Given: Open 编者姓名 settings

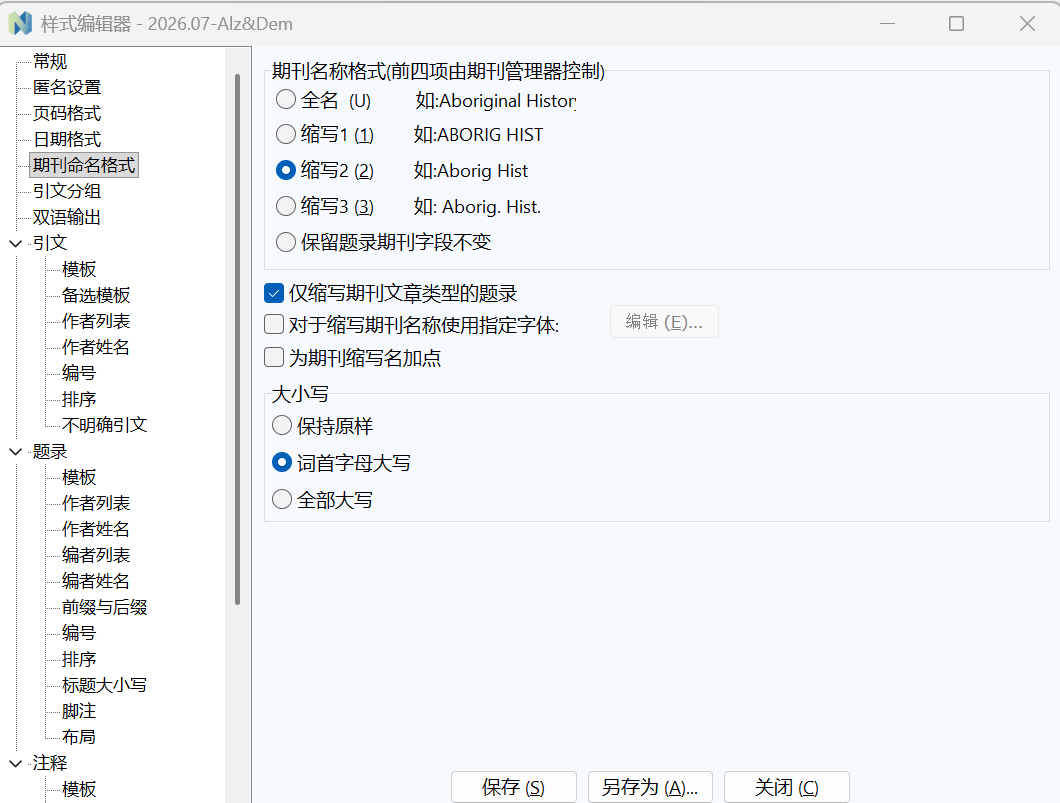Looking at the screenshot, I should 96,581.
